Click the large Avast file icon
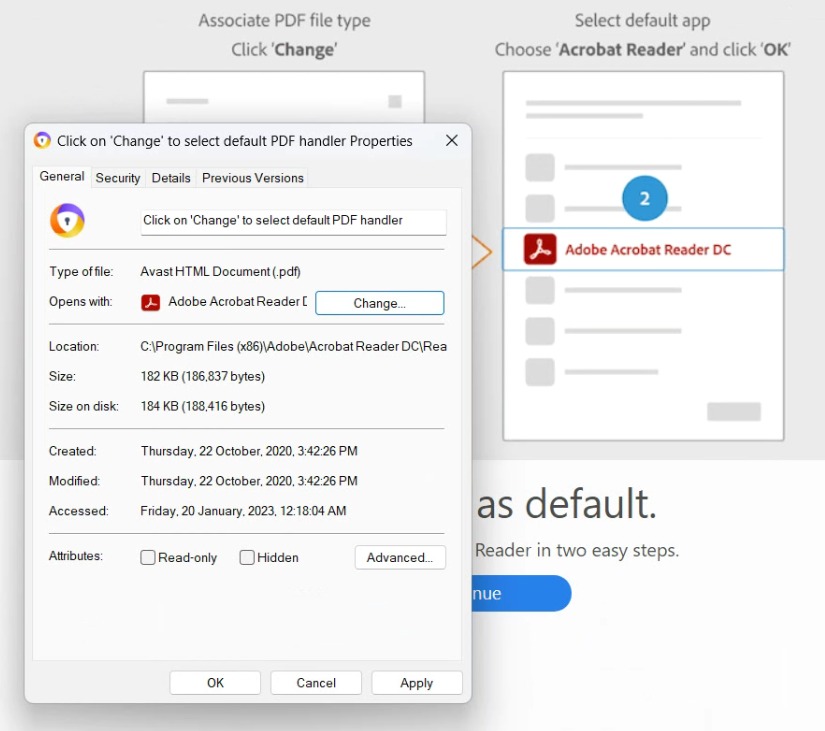 [x=67, y=221]
